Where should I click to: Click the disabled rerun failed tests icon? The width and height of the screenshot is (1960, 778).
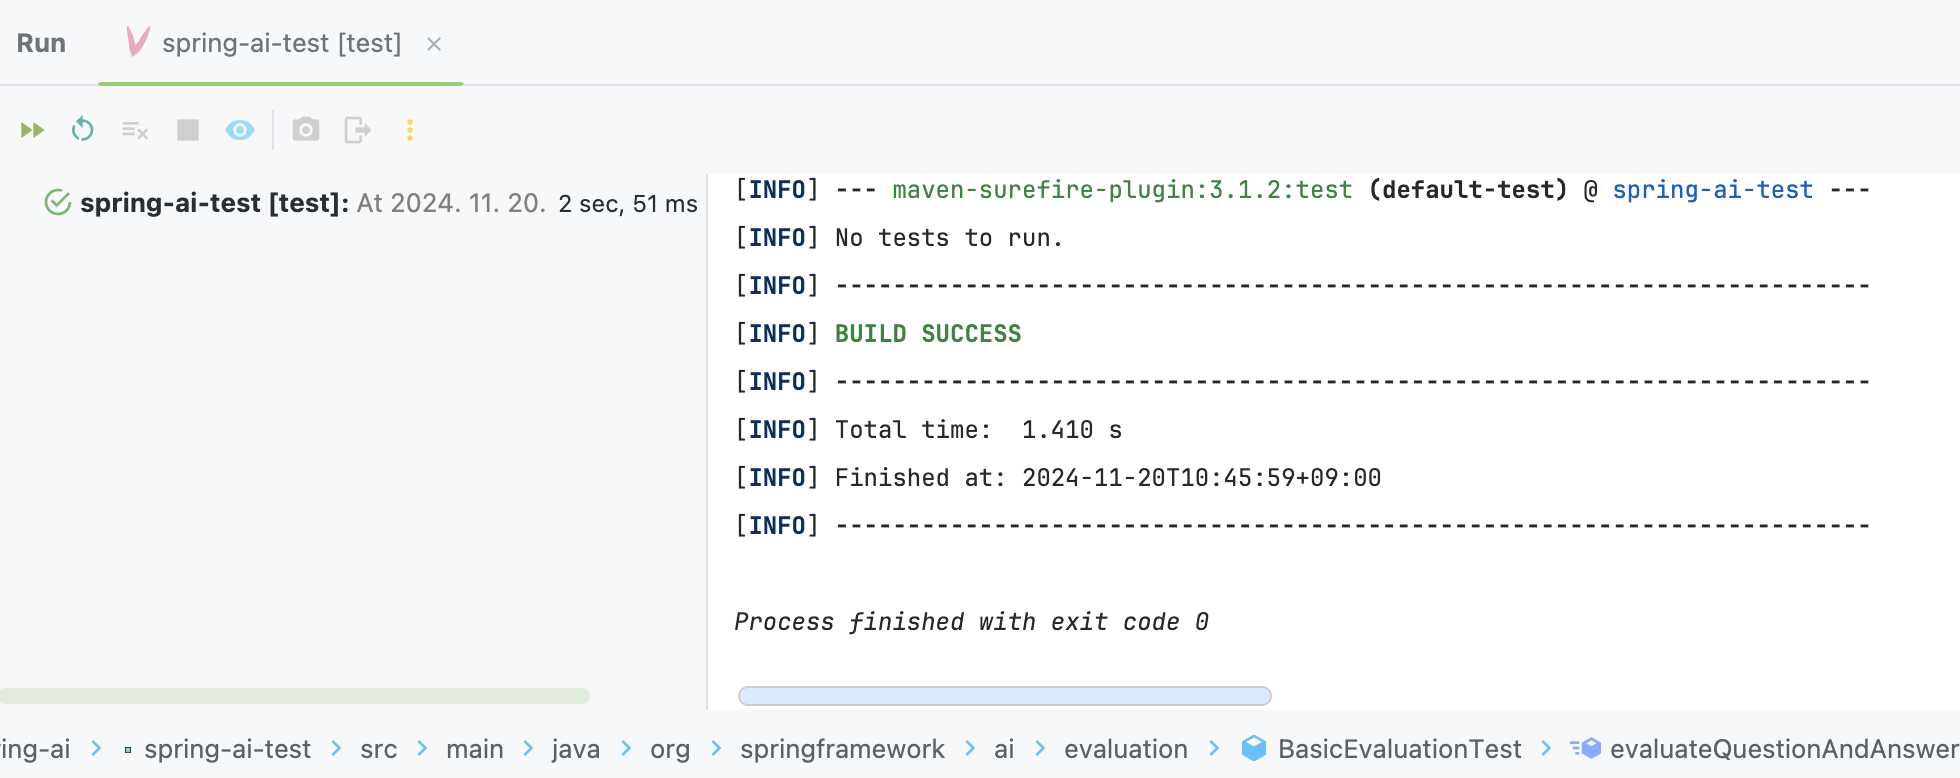pos(135,130)
